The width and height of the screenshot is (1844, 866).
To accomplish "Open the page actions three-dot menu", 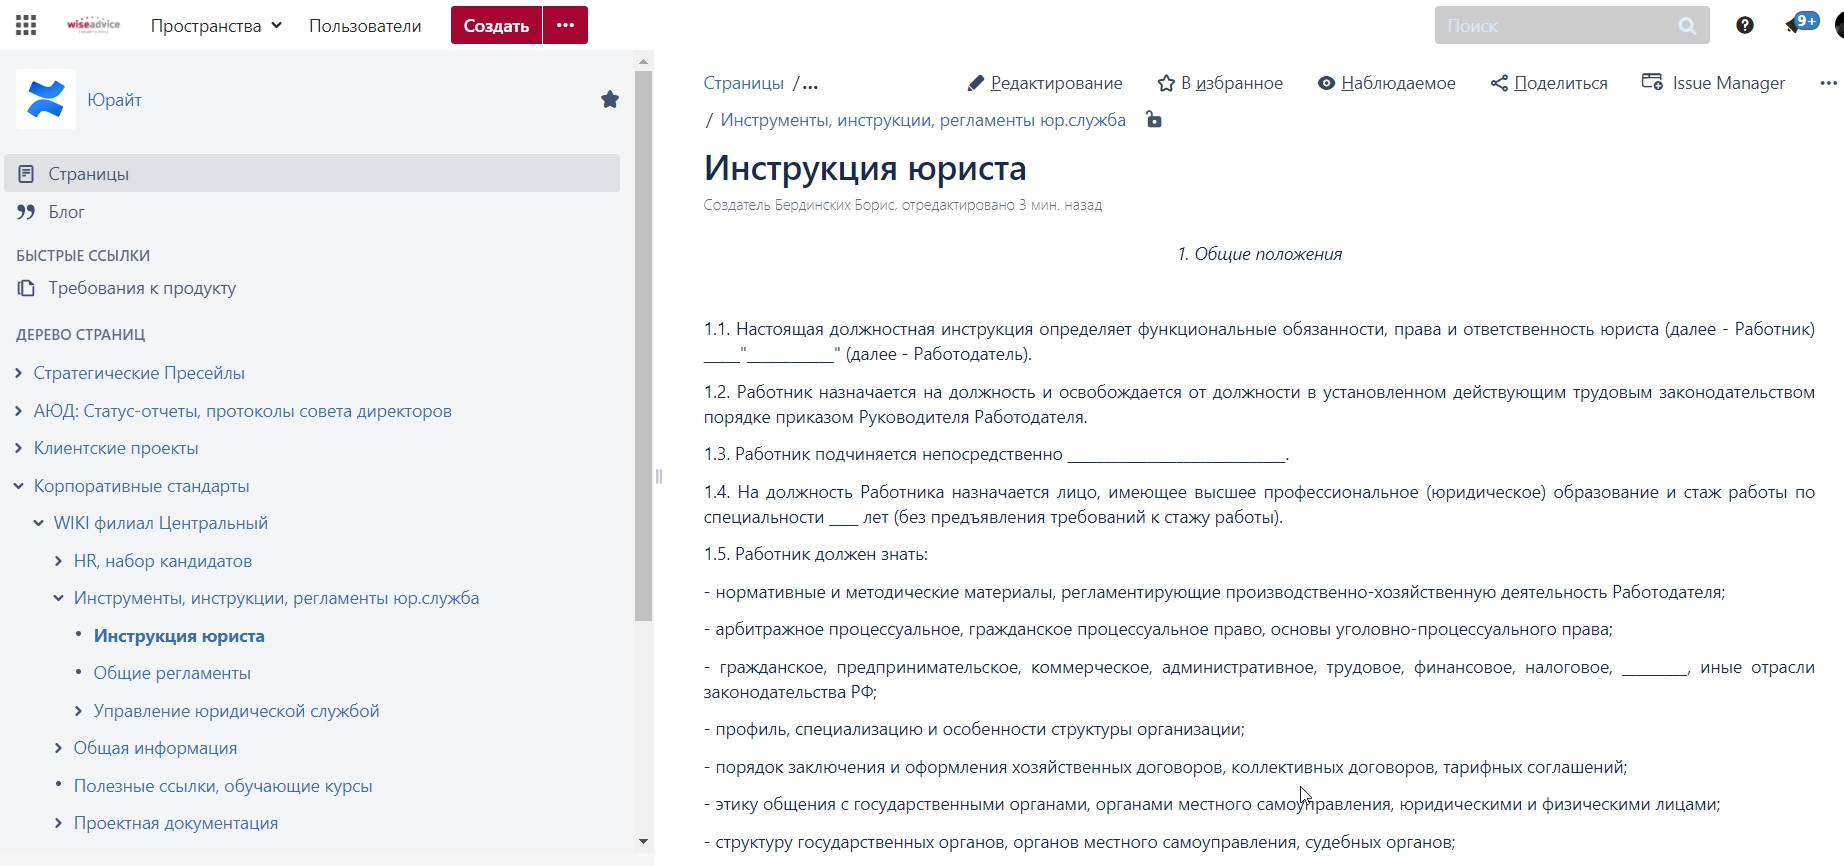I will coord(1829,83).
